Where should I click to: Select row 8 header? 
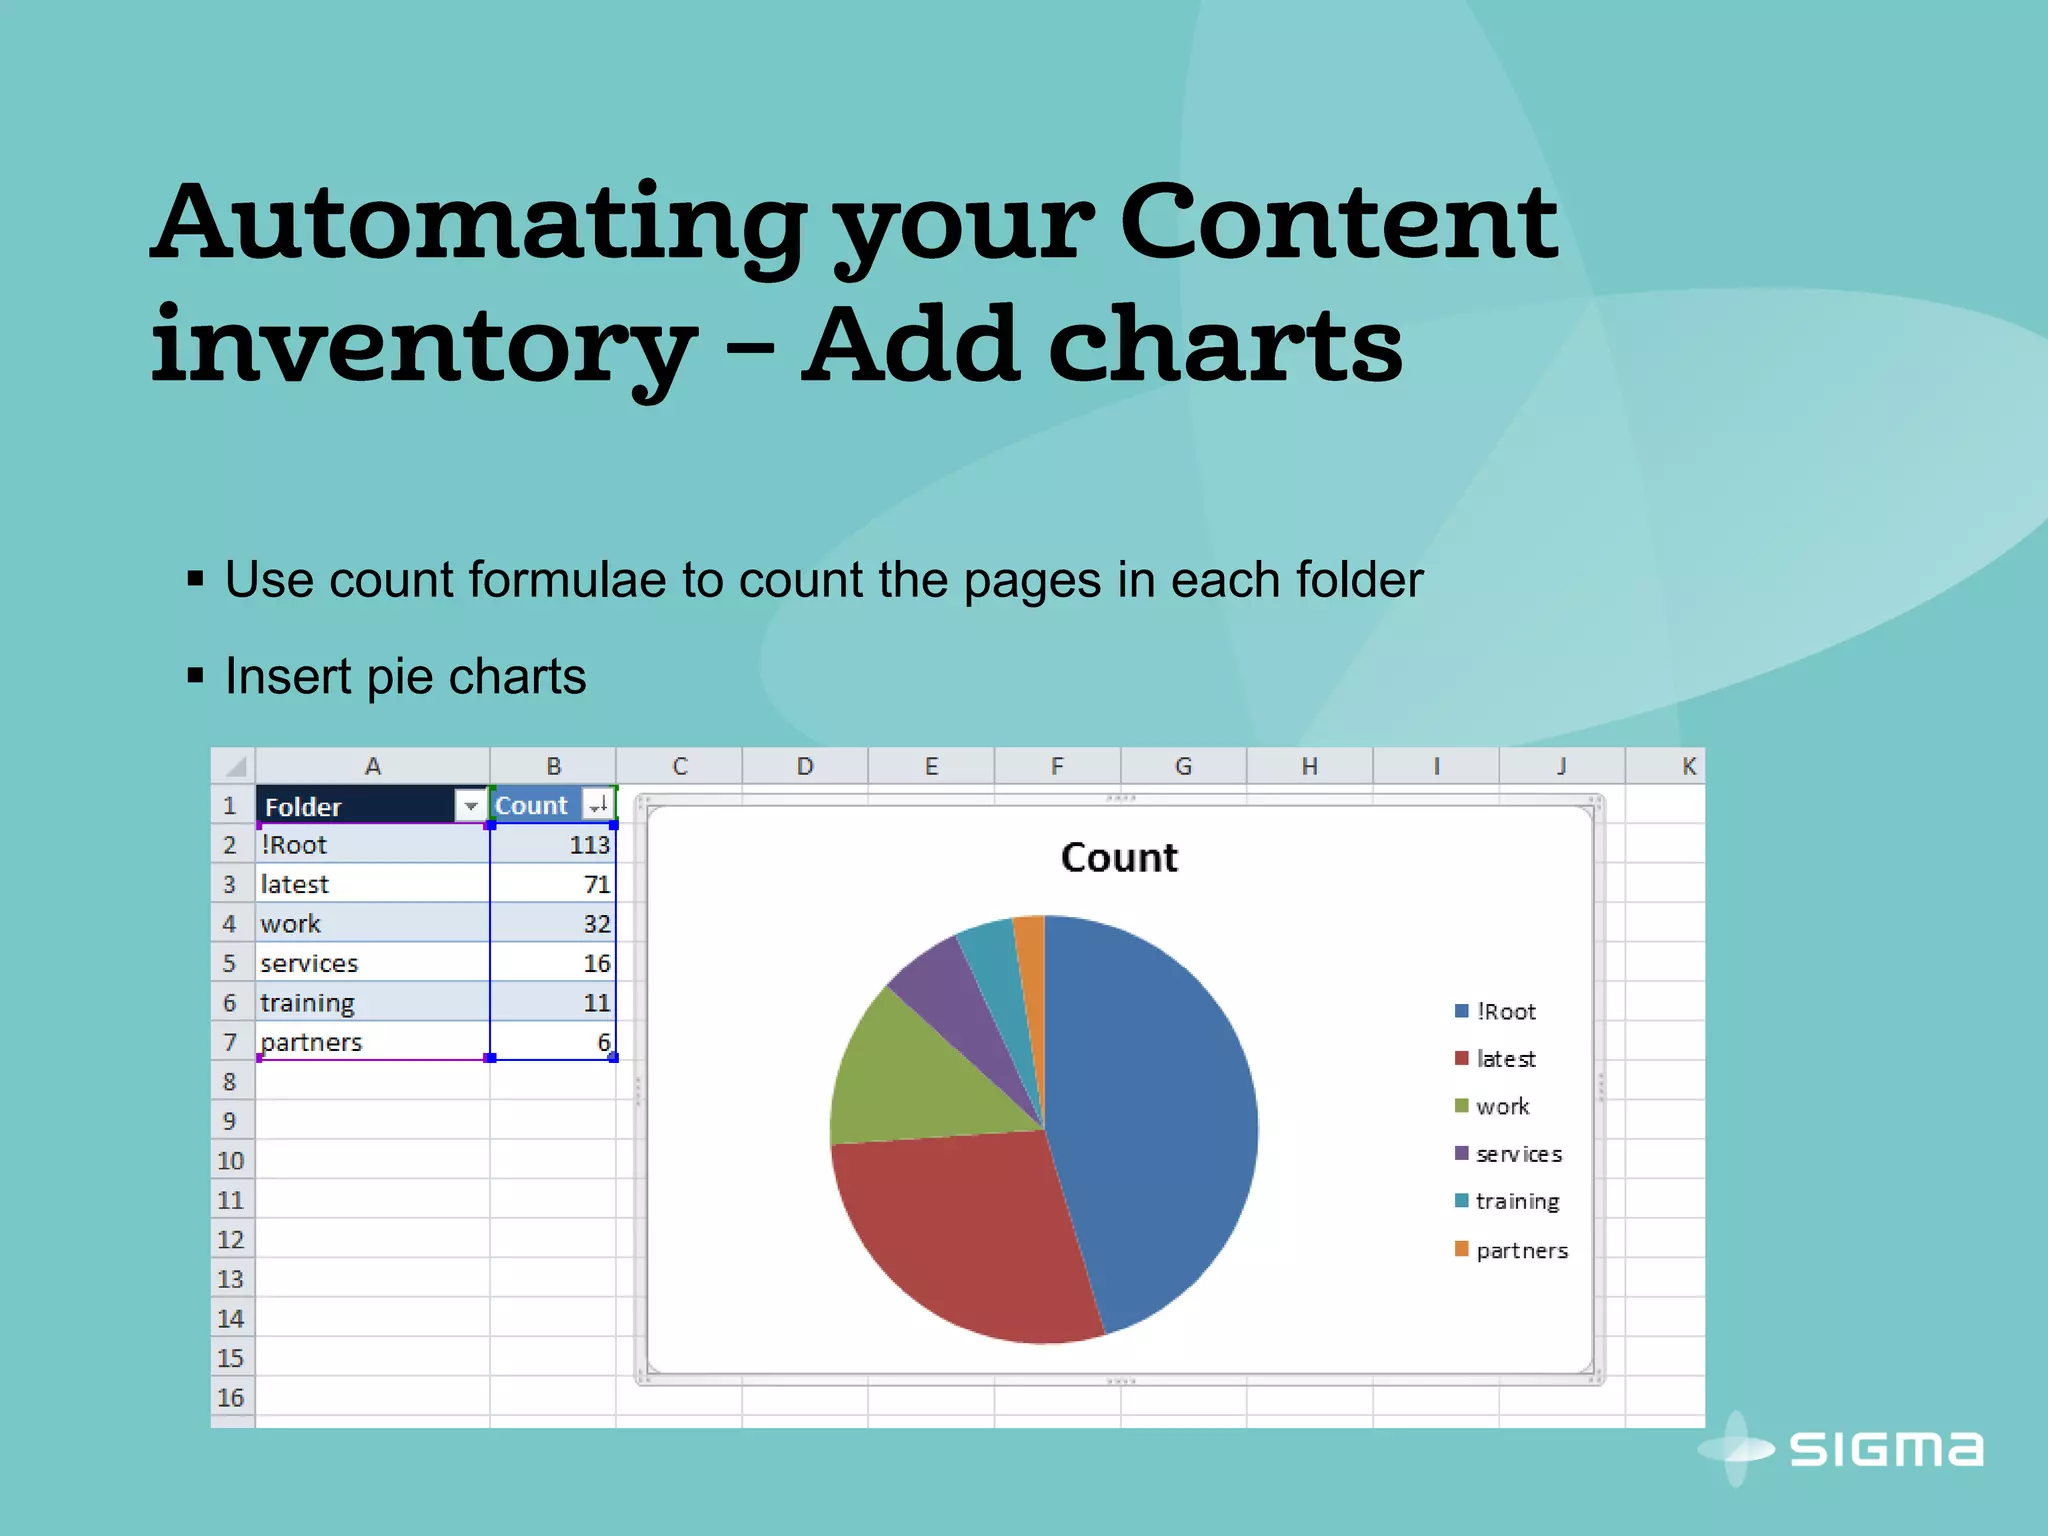pyautogui.click(x=233, y=1081)
